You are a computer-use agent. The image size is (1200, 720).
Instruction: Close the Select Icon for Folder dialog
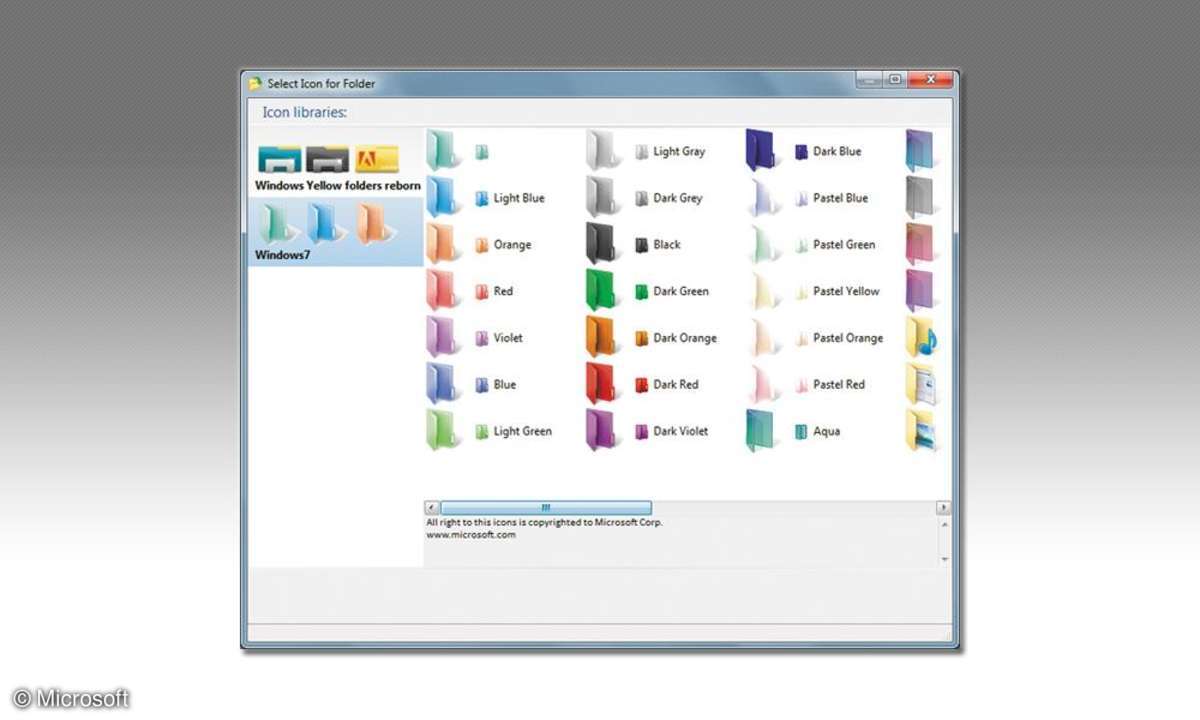pos(931,79)
